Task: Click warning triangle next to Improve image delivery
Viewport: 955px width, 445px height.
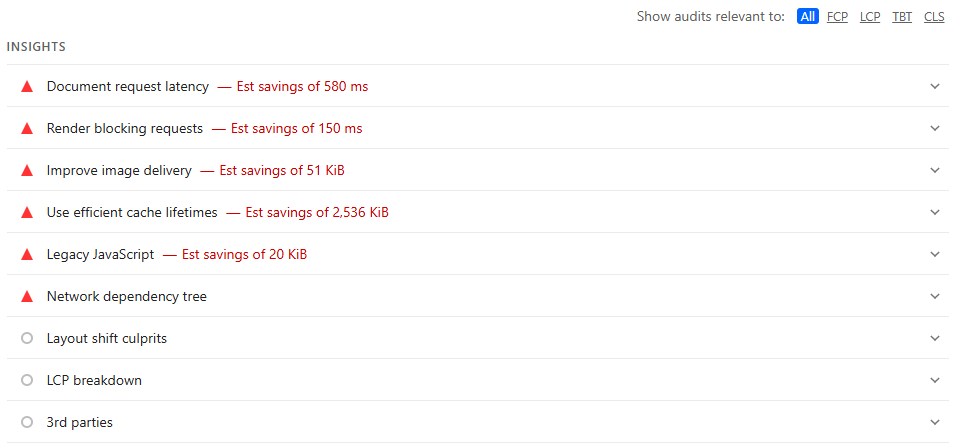Action: click(27, 171)
